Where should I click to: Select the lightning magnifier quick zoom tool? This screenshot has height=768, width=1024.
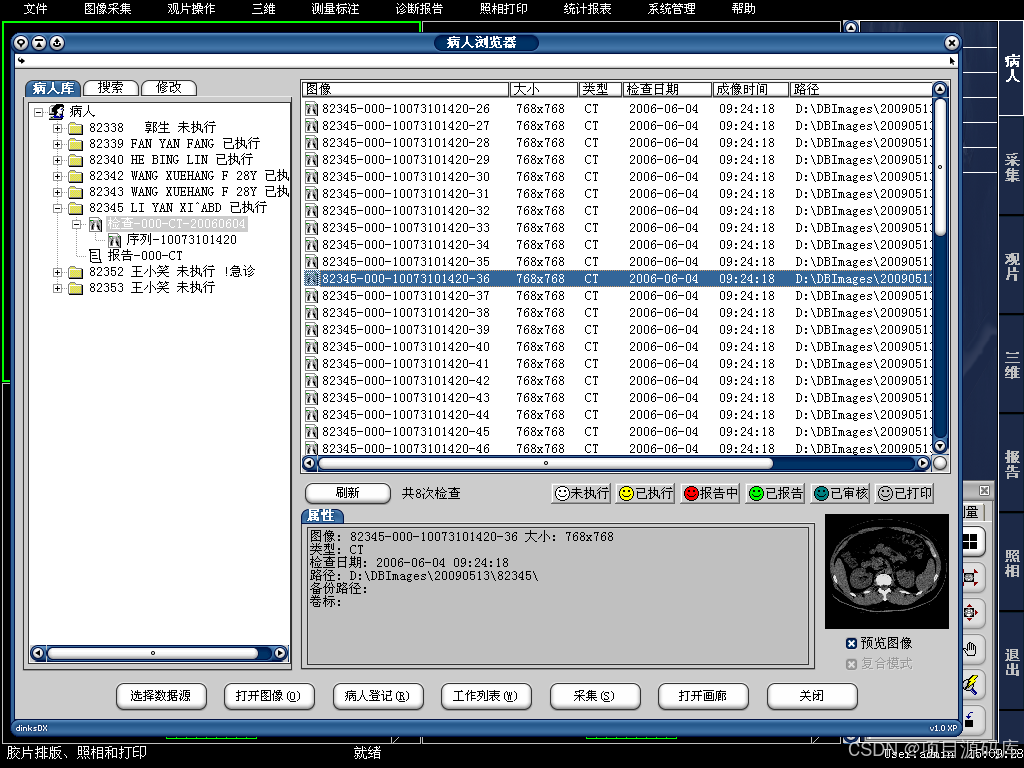point(970,684)
